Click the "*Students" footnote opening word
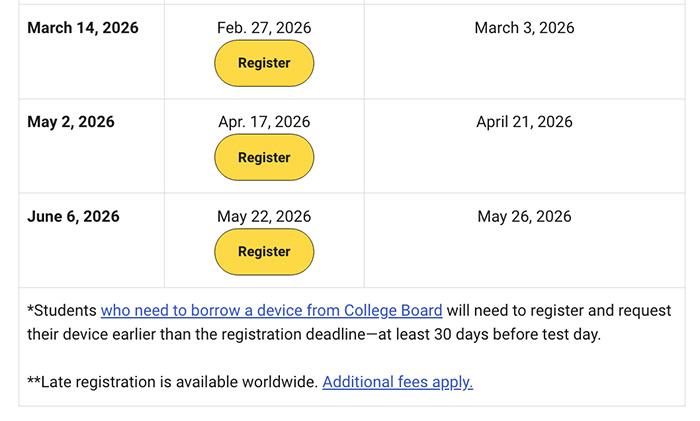This screenshot has width=700, height=421. pyautogui.click(x=62, y=311)
